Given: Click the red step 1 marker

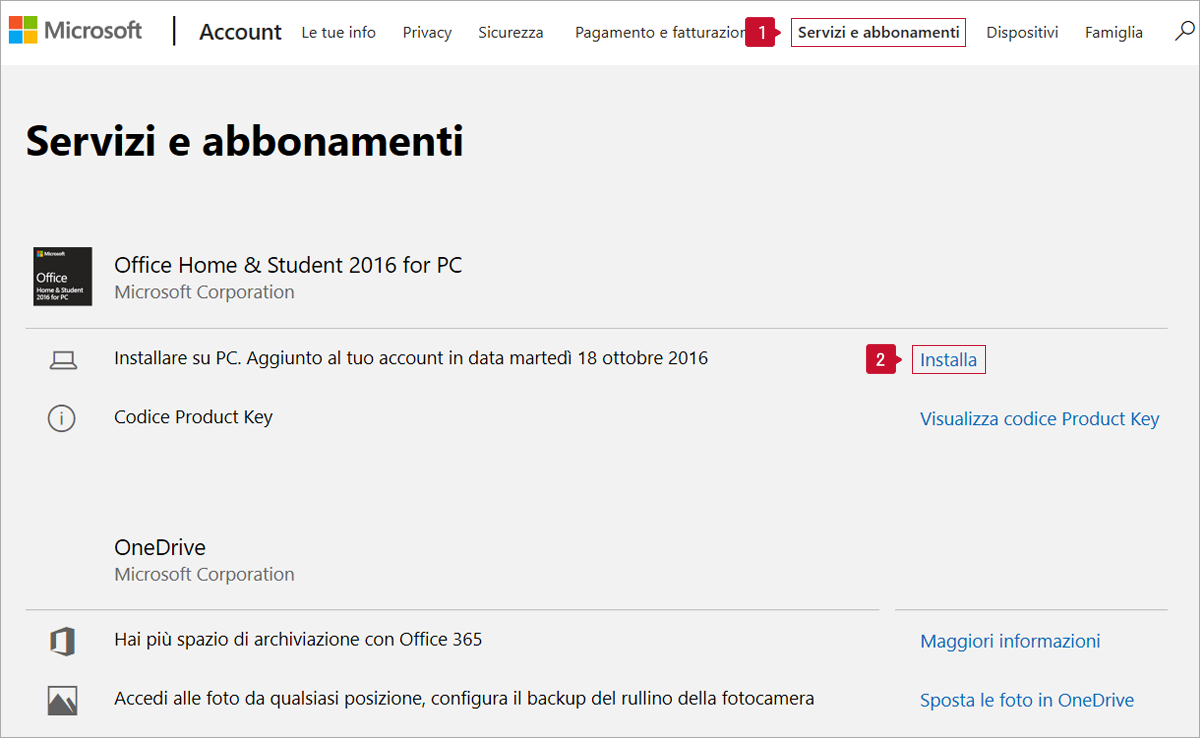Looking at the screenshot, I should 761,33.
